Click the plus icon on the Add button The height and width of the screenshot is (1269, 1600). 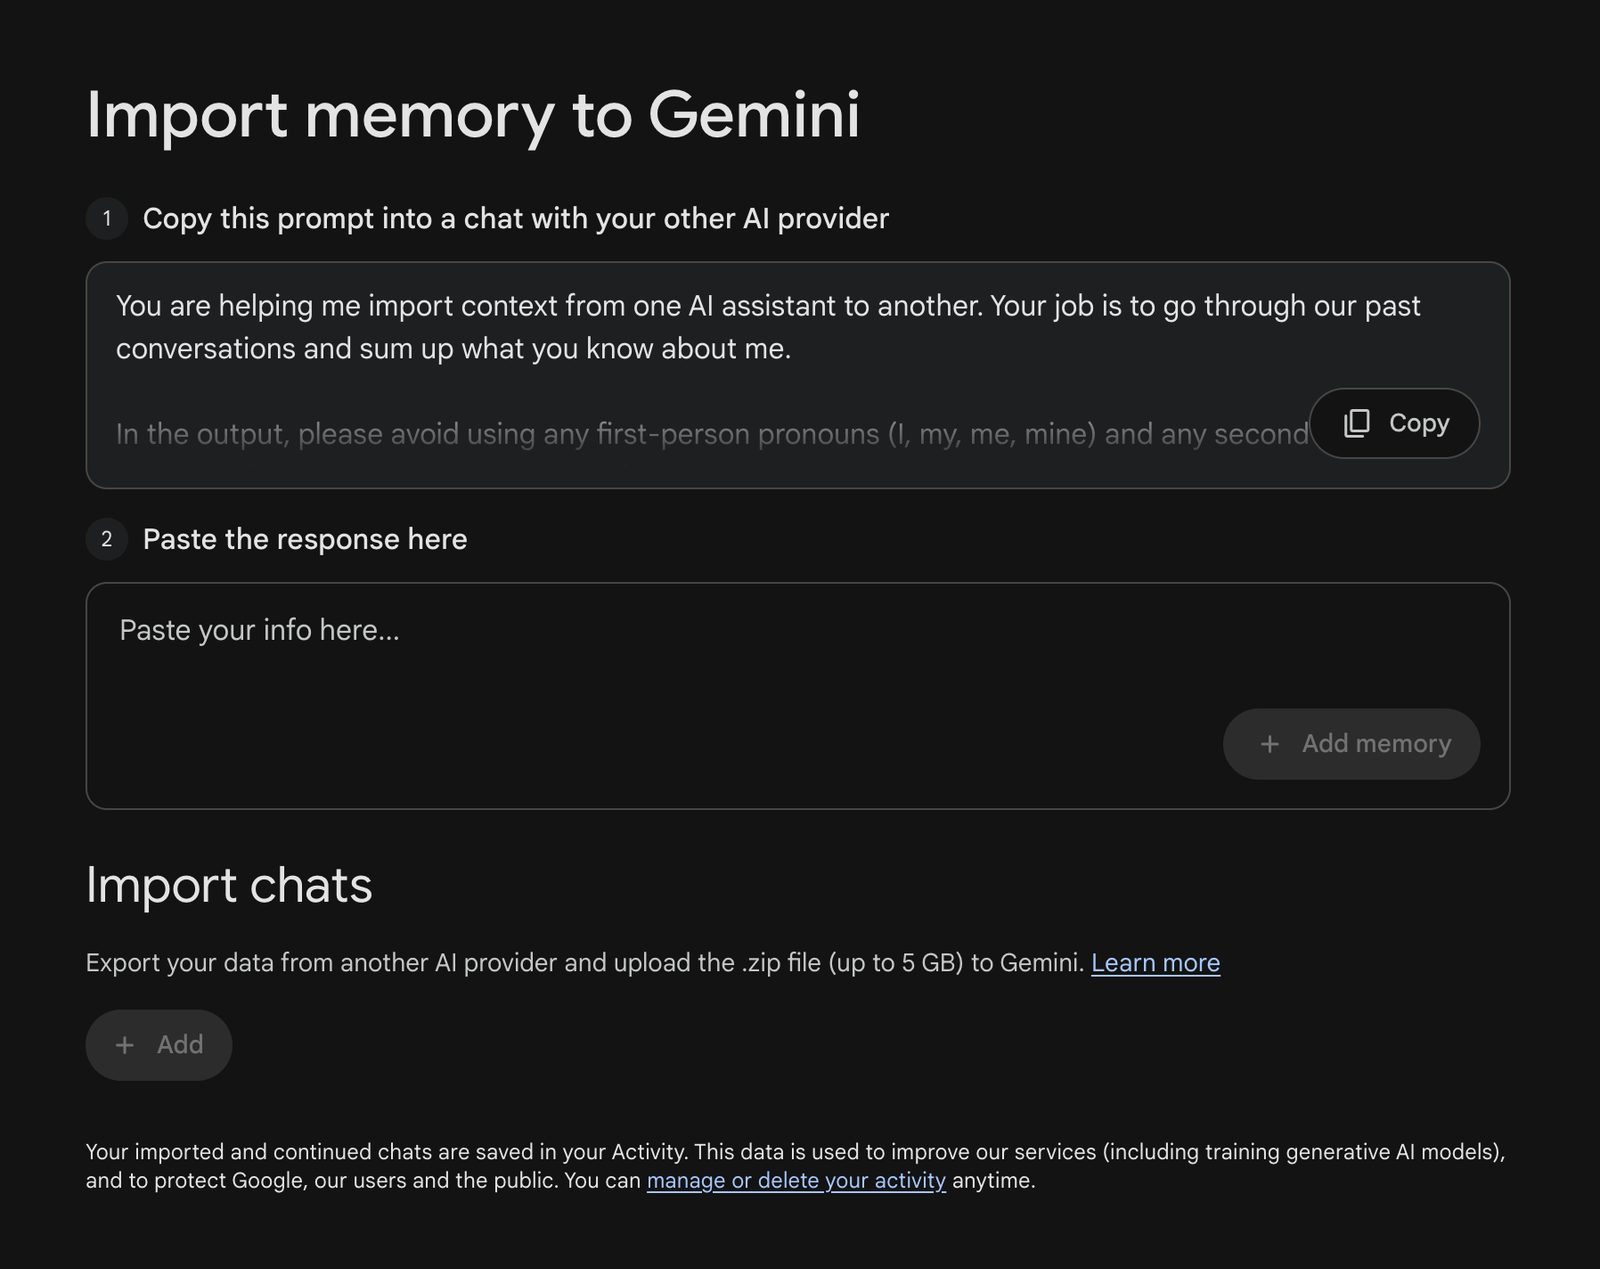click(124, 1044)
